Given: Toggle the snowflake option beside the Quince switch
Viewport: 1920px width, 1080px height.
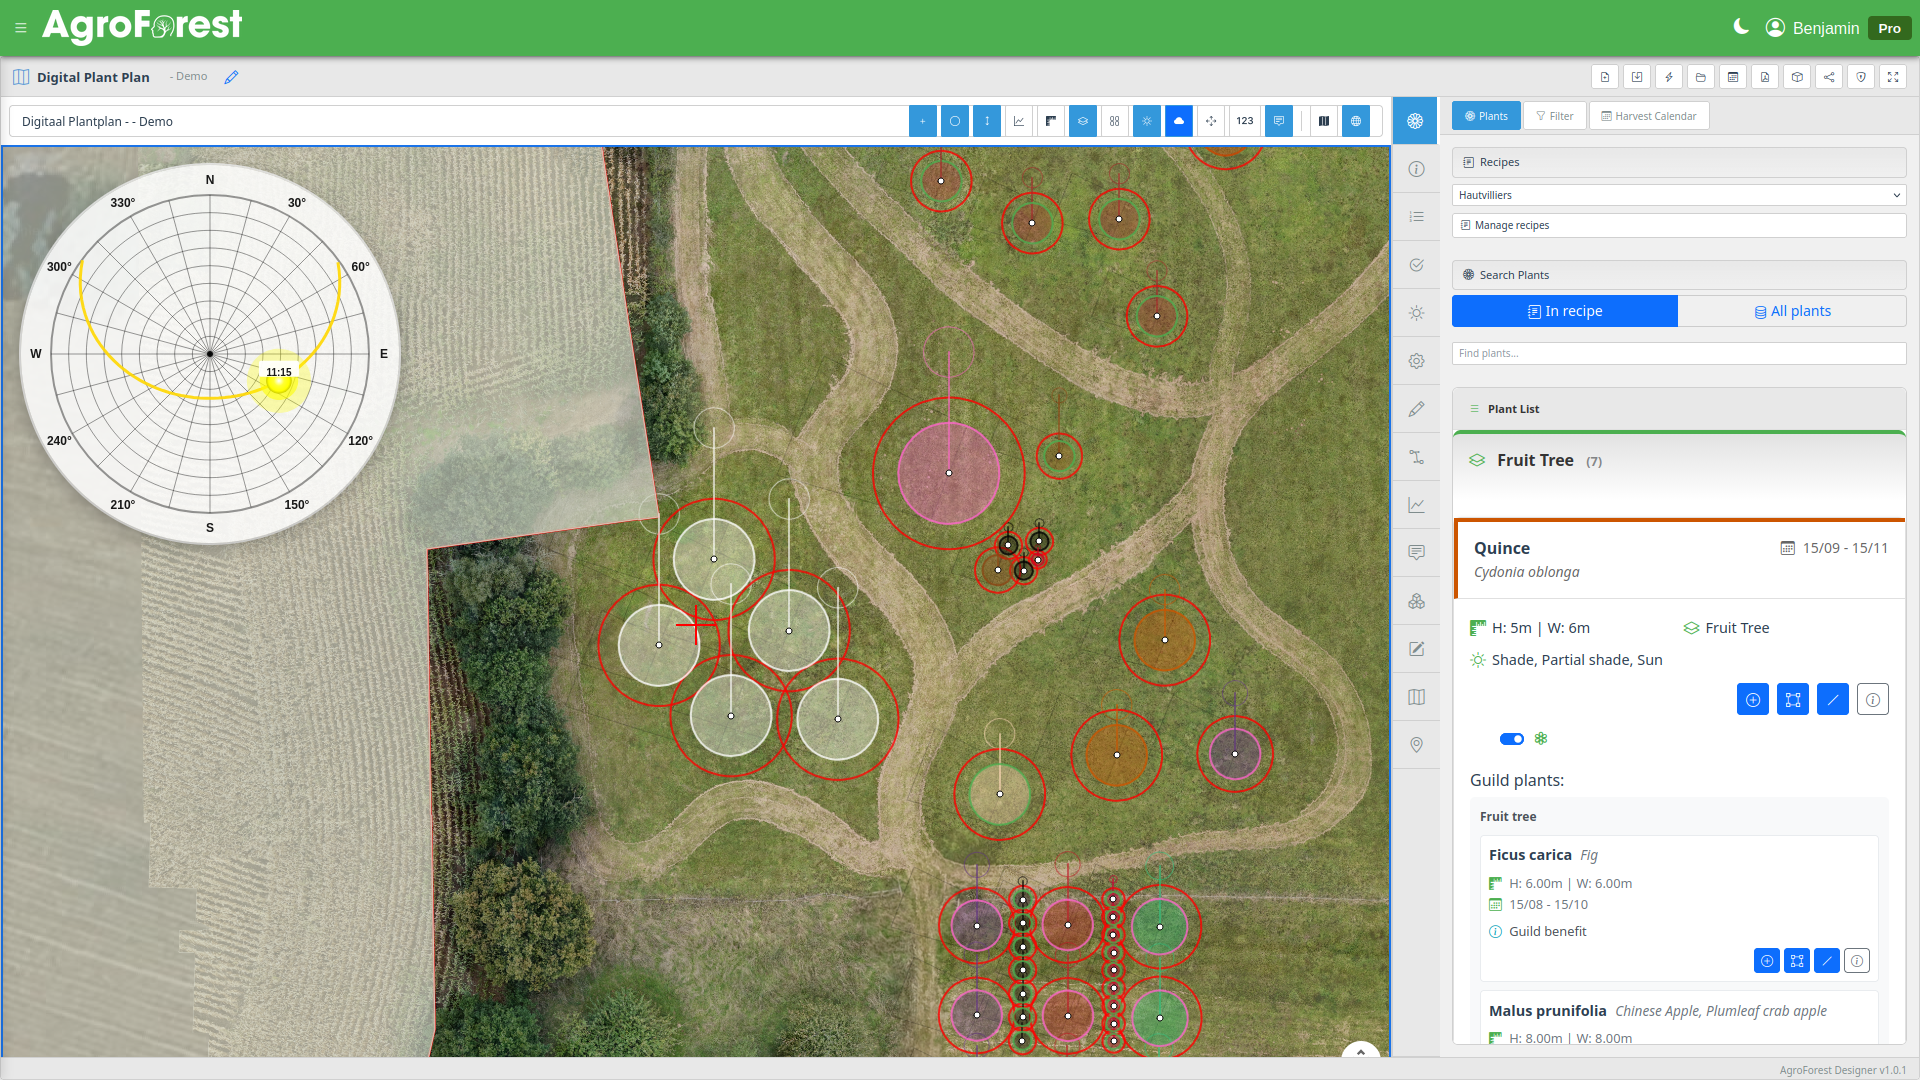Looking at the screenshot, I should 1541,739.
